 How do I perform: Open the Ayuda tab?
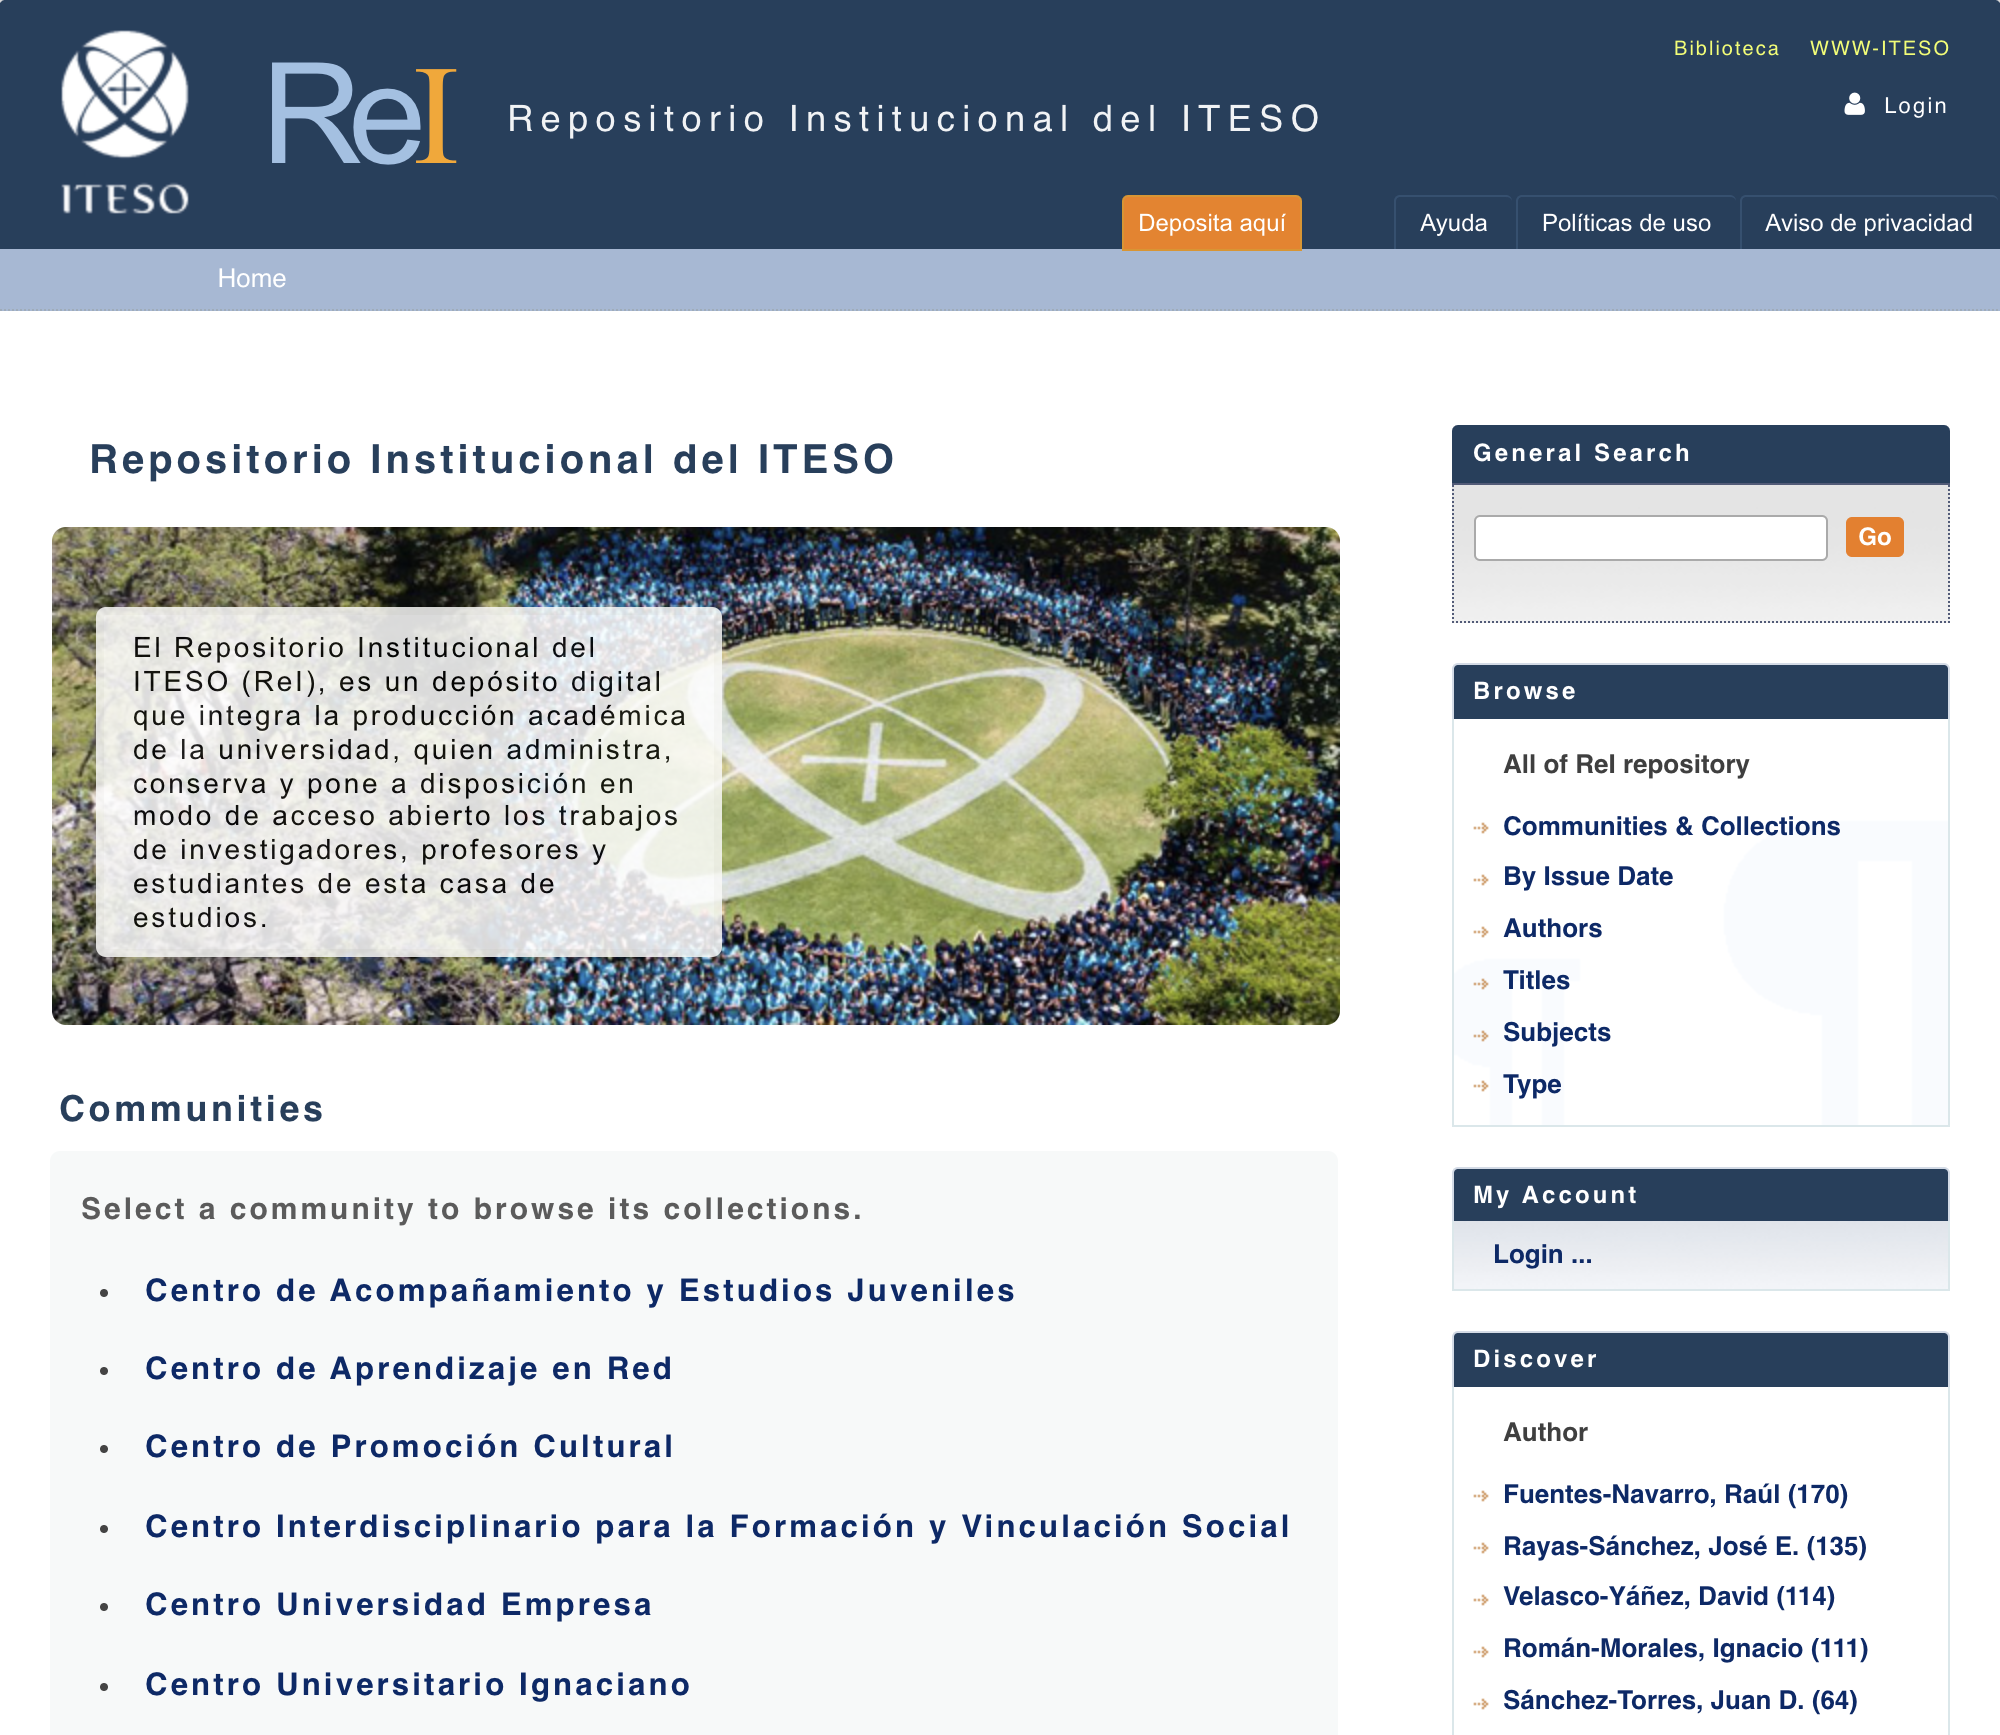tap(1453, 223)
